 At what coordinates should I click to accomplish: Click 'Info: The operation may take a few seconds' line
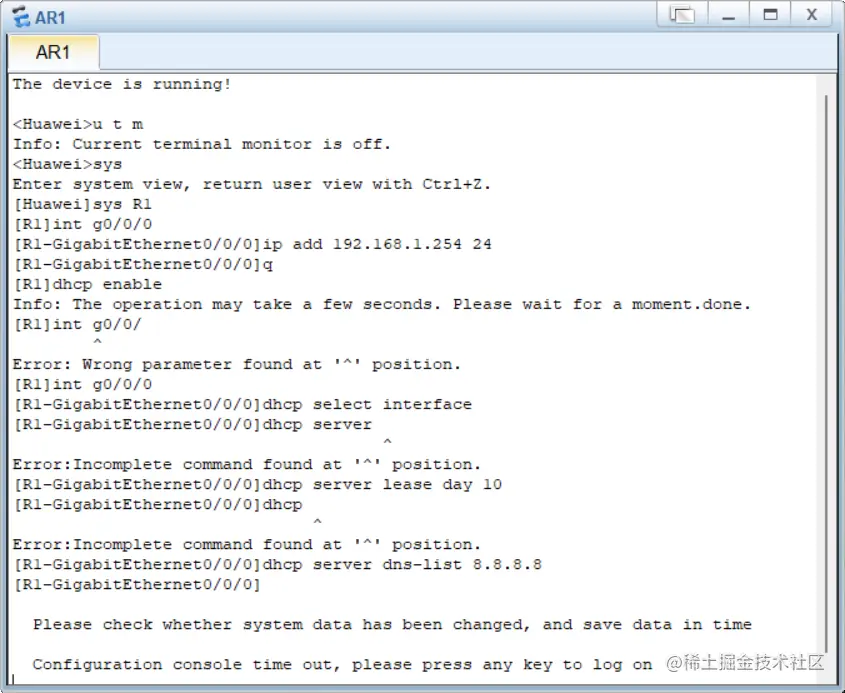pos(382,304)
